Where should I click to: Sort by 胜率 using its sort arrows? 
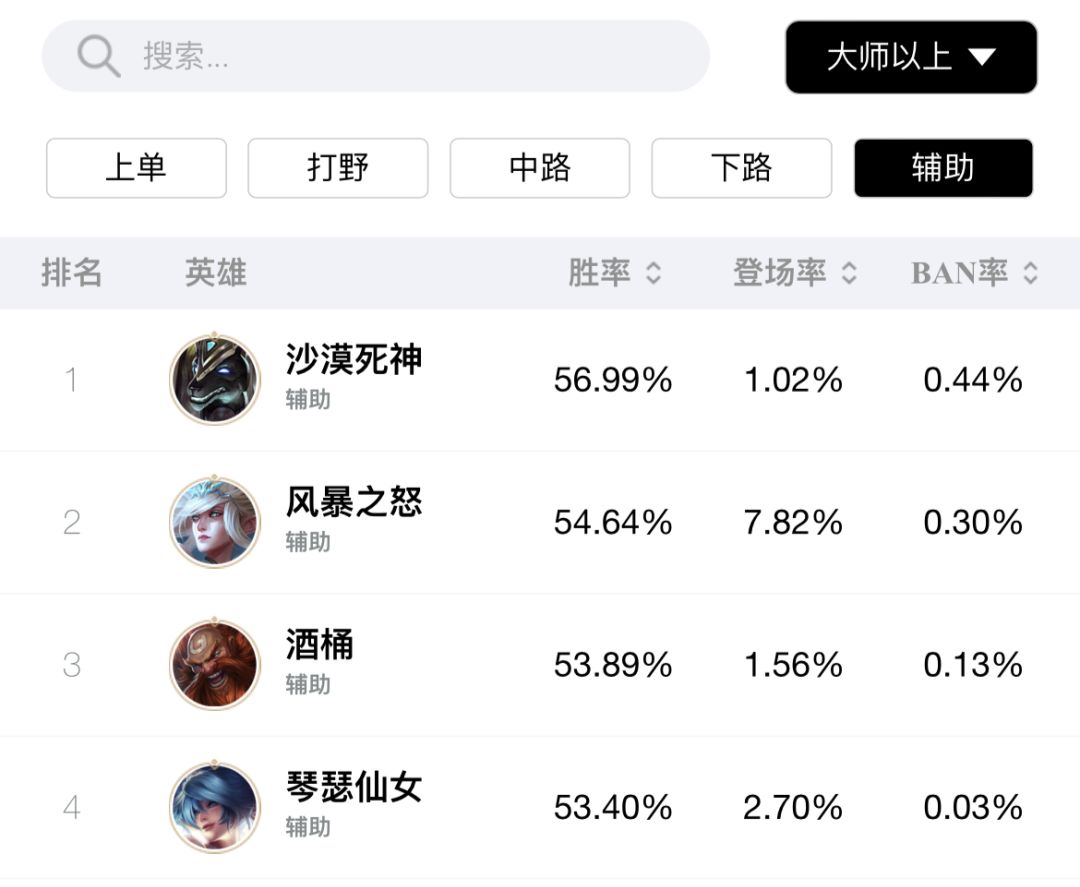click(654, 273)
